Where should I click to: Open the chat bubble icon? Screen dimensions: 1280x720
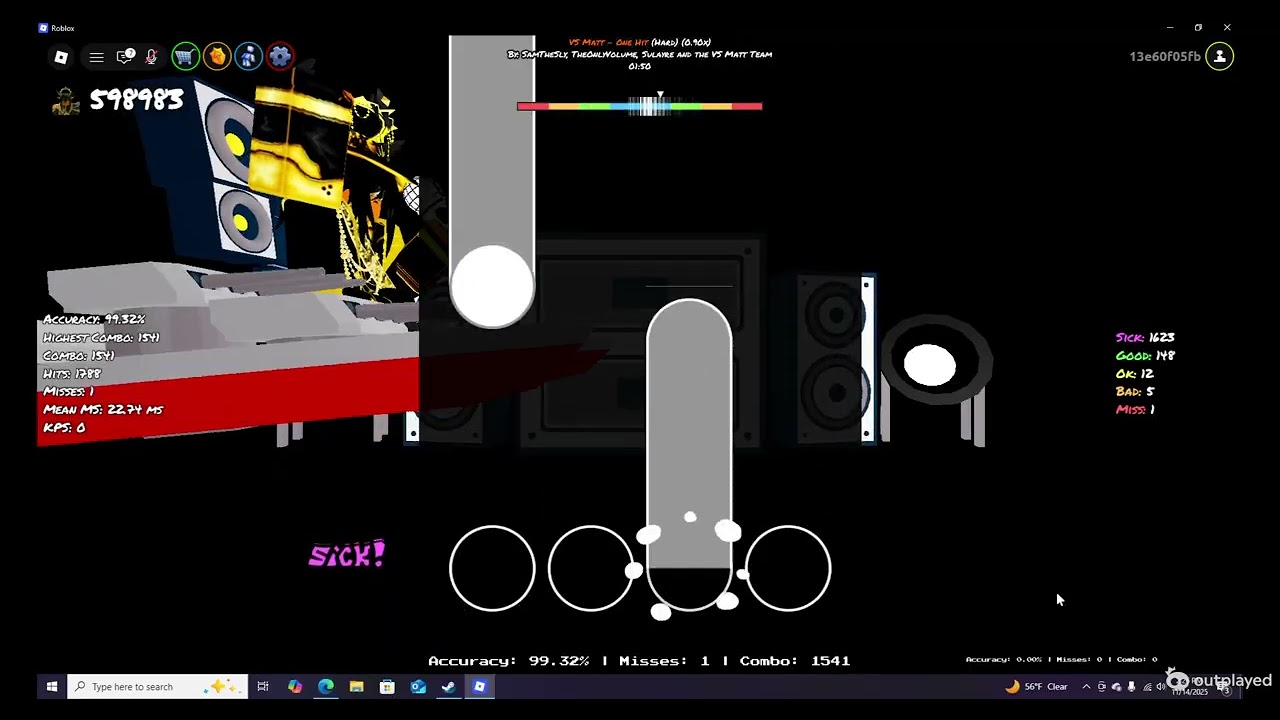(x=125, y=57)
